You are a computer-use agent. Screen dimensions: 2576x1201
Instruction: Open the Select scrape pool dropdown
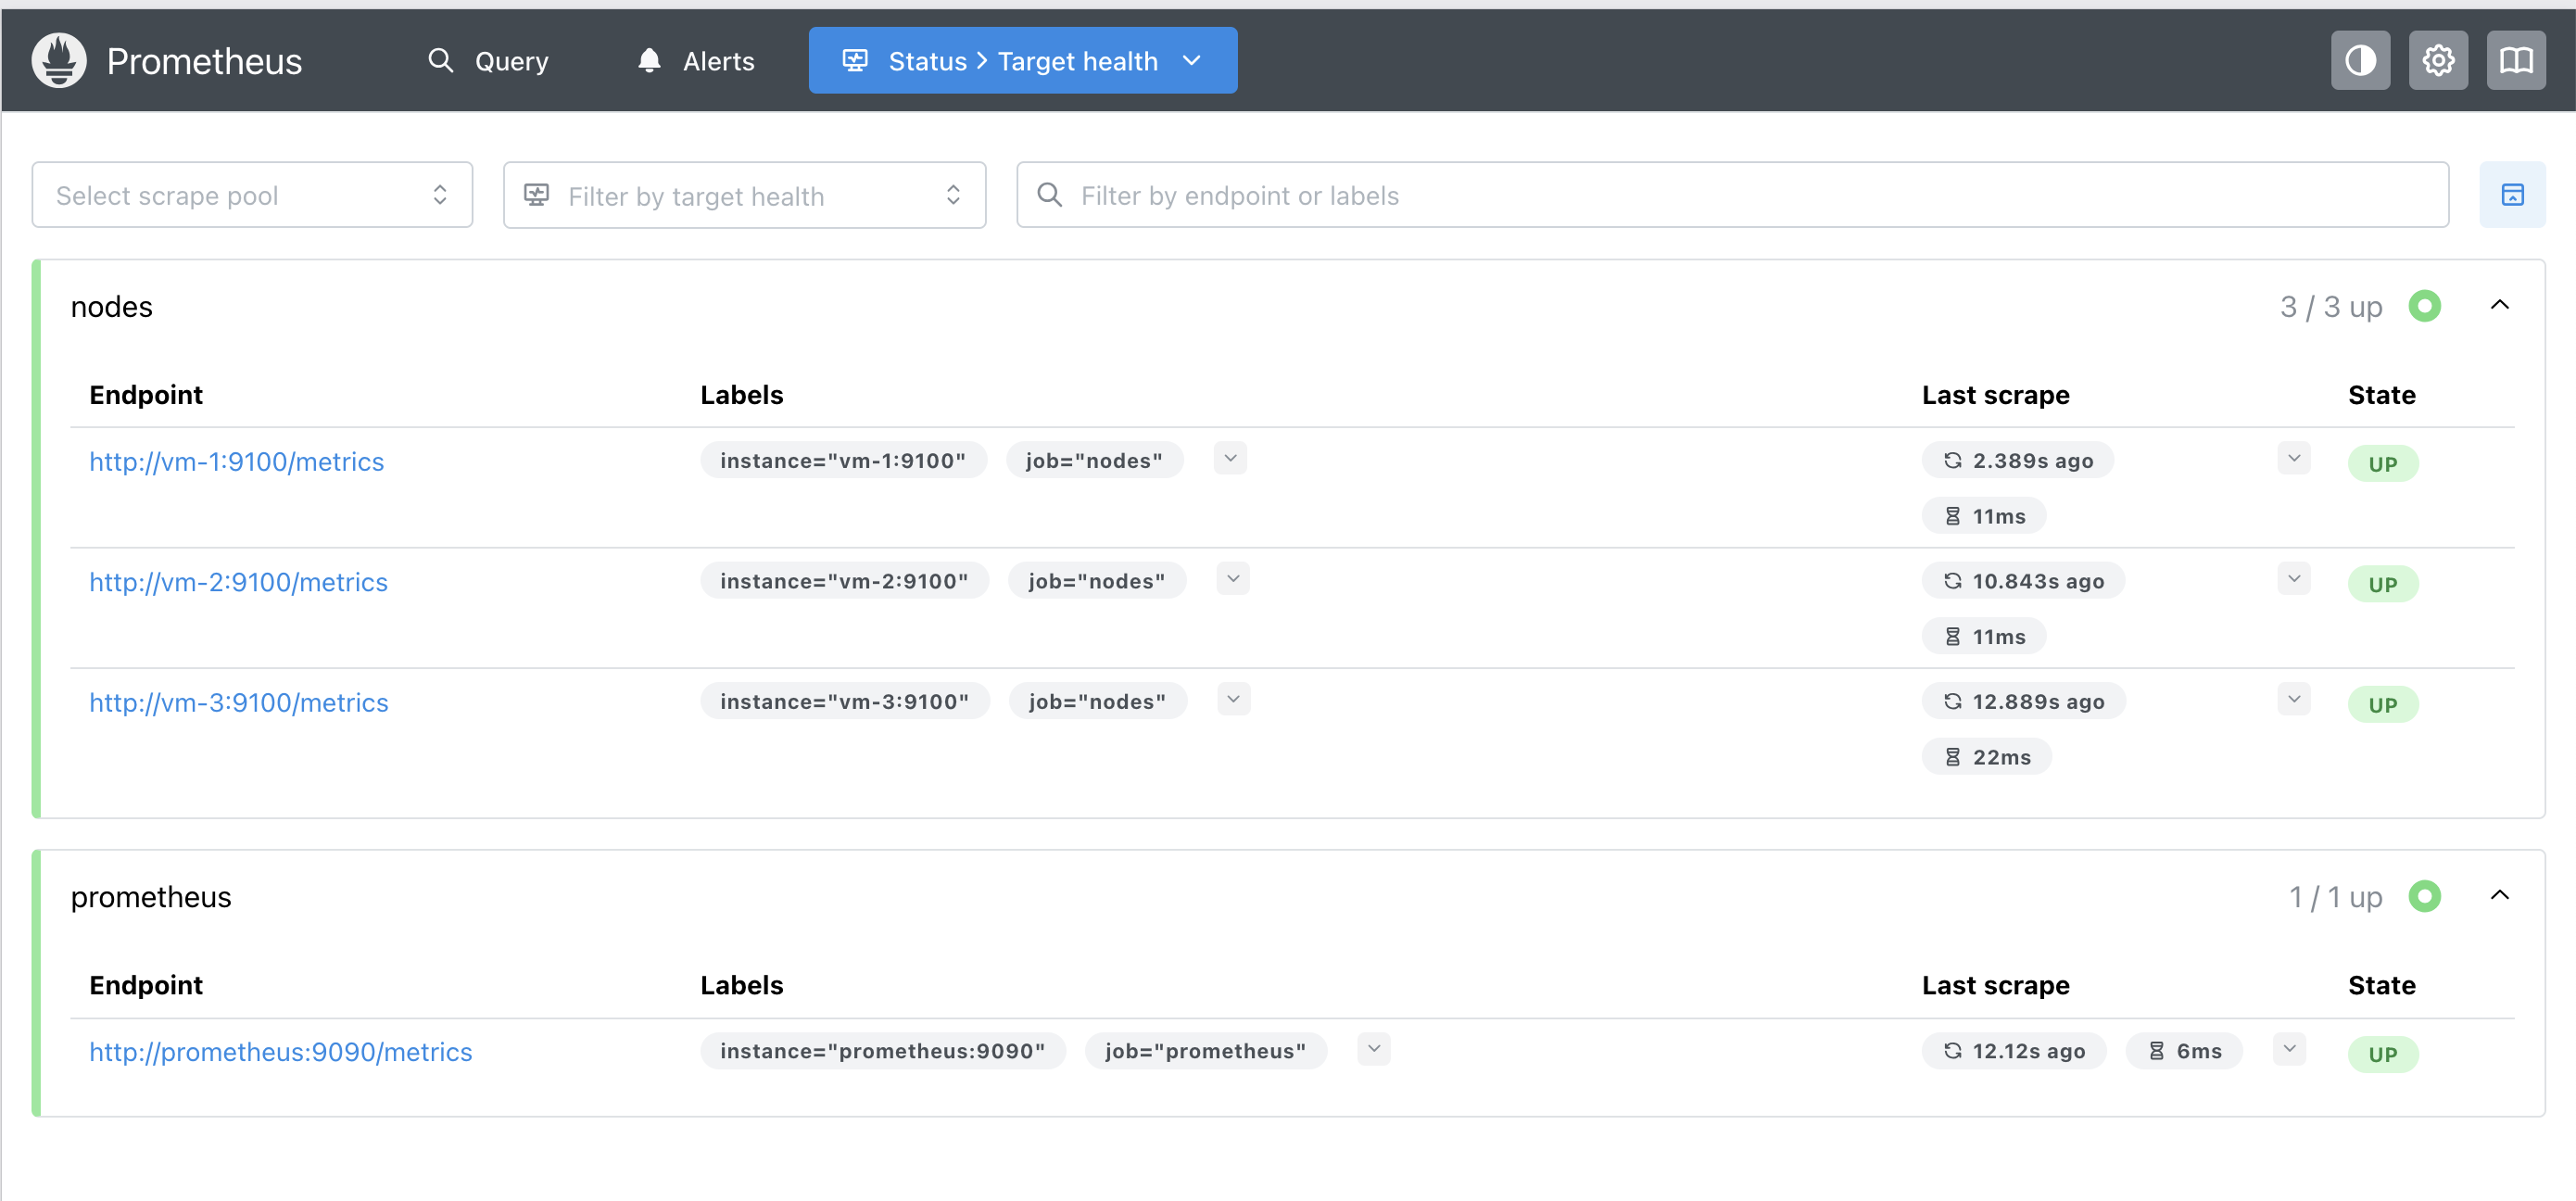pyautogui.click(x=252, y=195)
